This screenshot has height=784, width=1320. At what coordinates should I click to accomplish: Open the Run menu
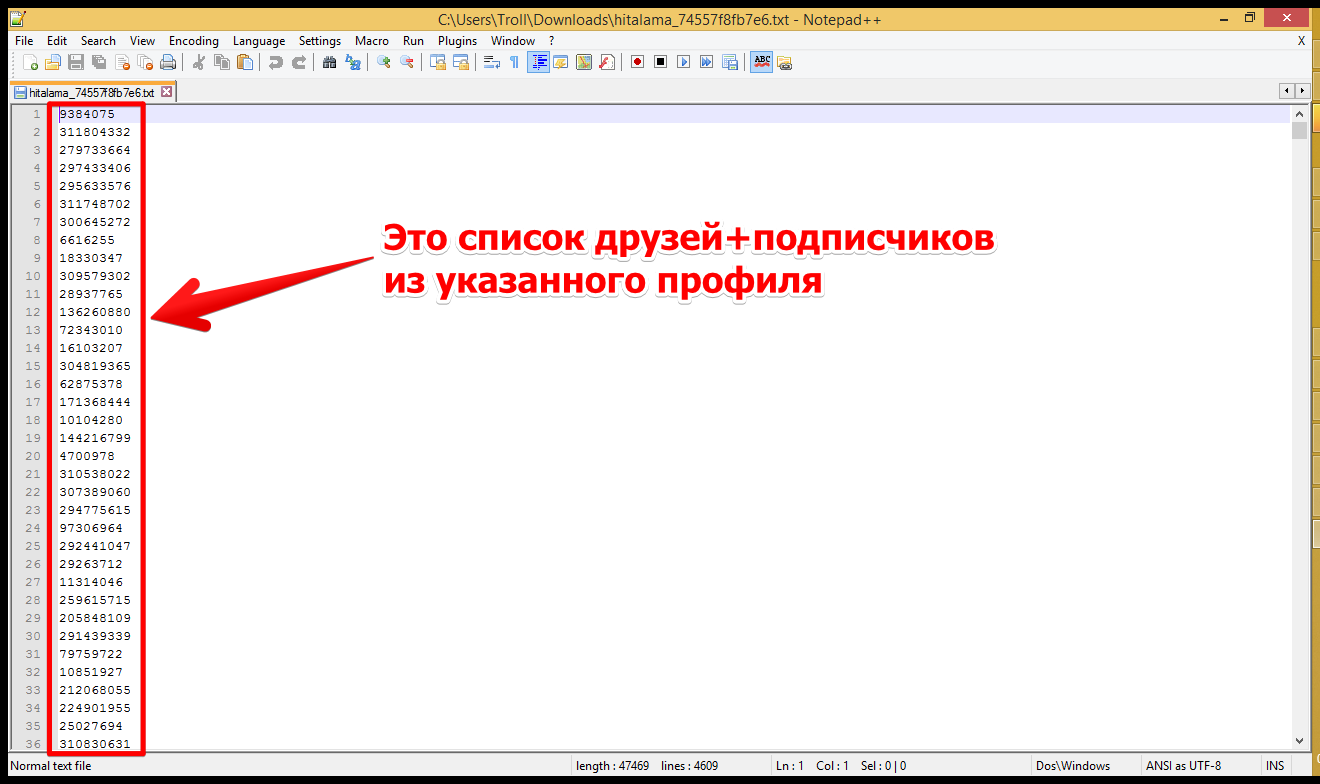pos(413,41)
